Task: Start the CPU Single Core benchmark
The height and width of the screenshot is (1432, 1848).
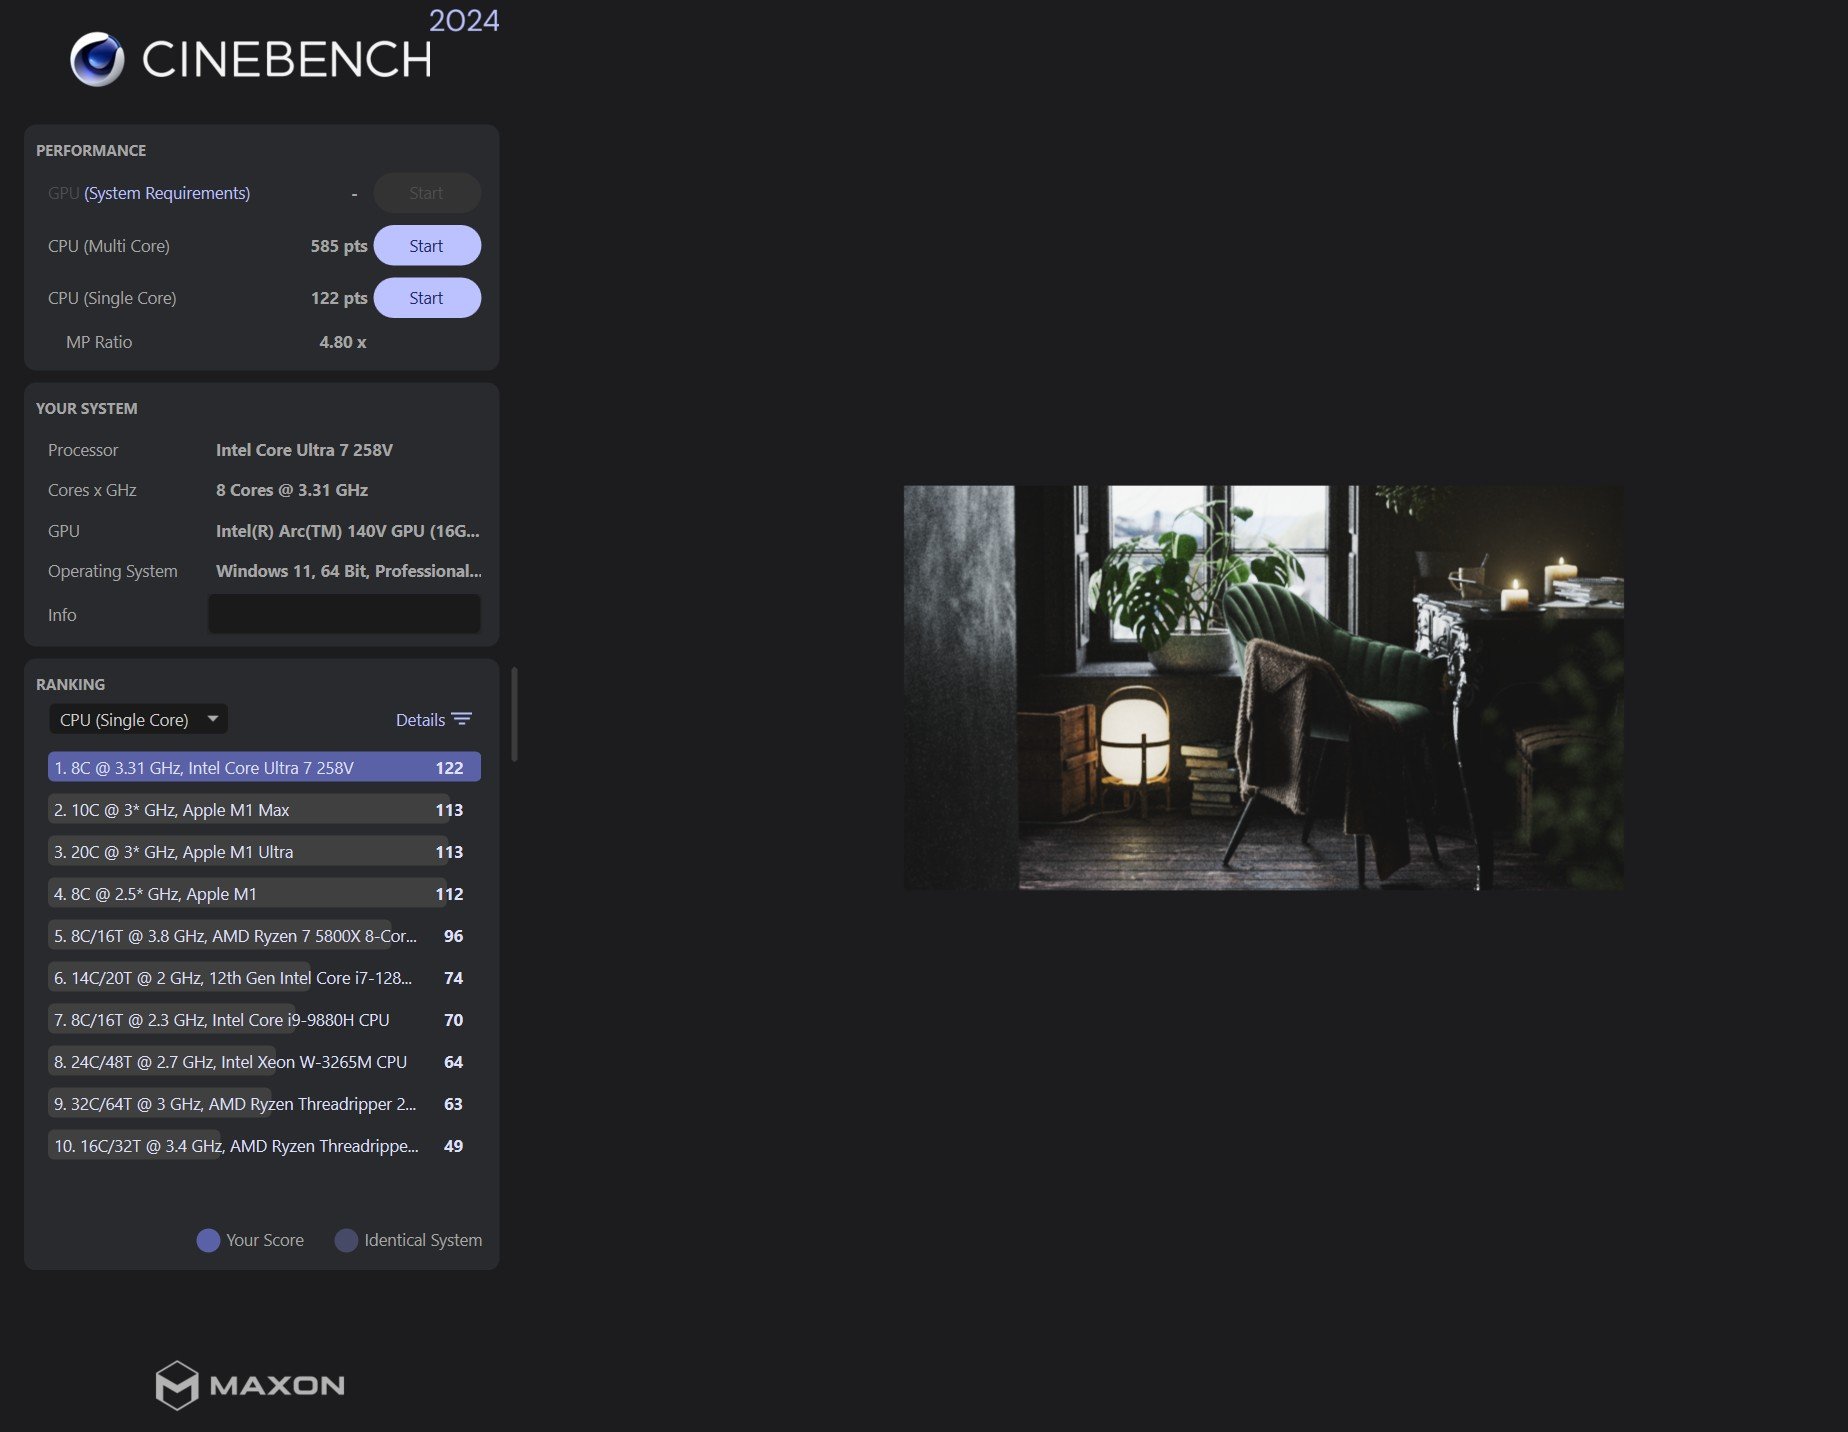Action: click(427, 298)
